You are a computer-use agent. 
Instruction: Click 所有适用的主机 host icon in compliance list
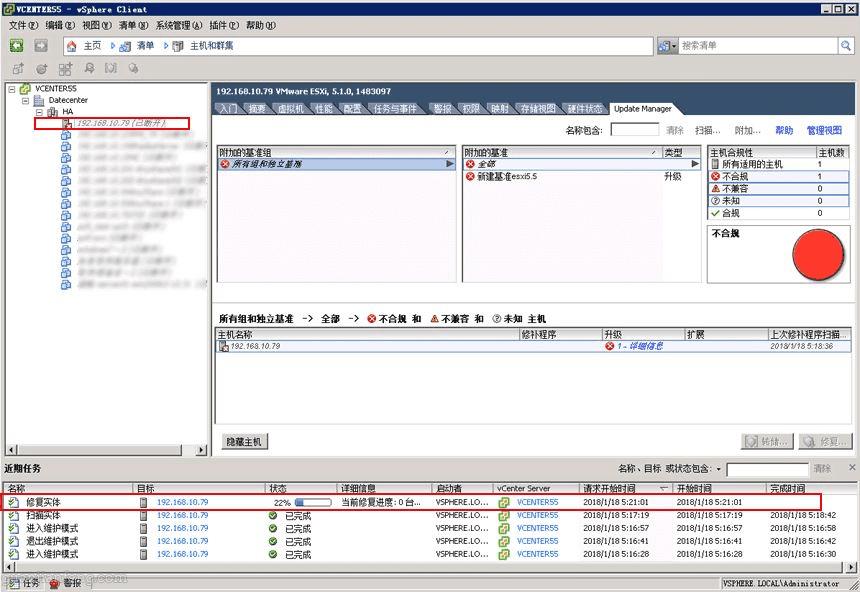pos(715,164)
